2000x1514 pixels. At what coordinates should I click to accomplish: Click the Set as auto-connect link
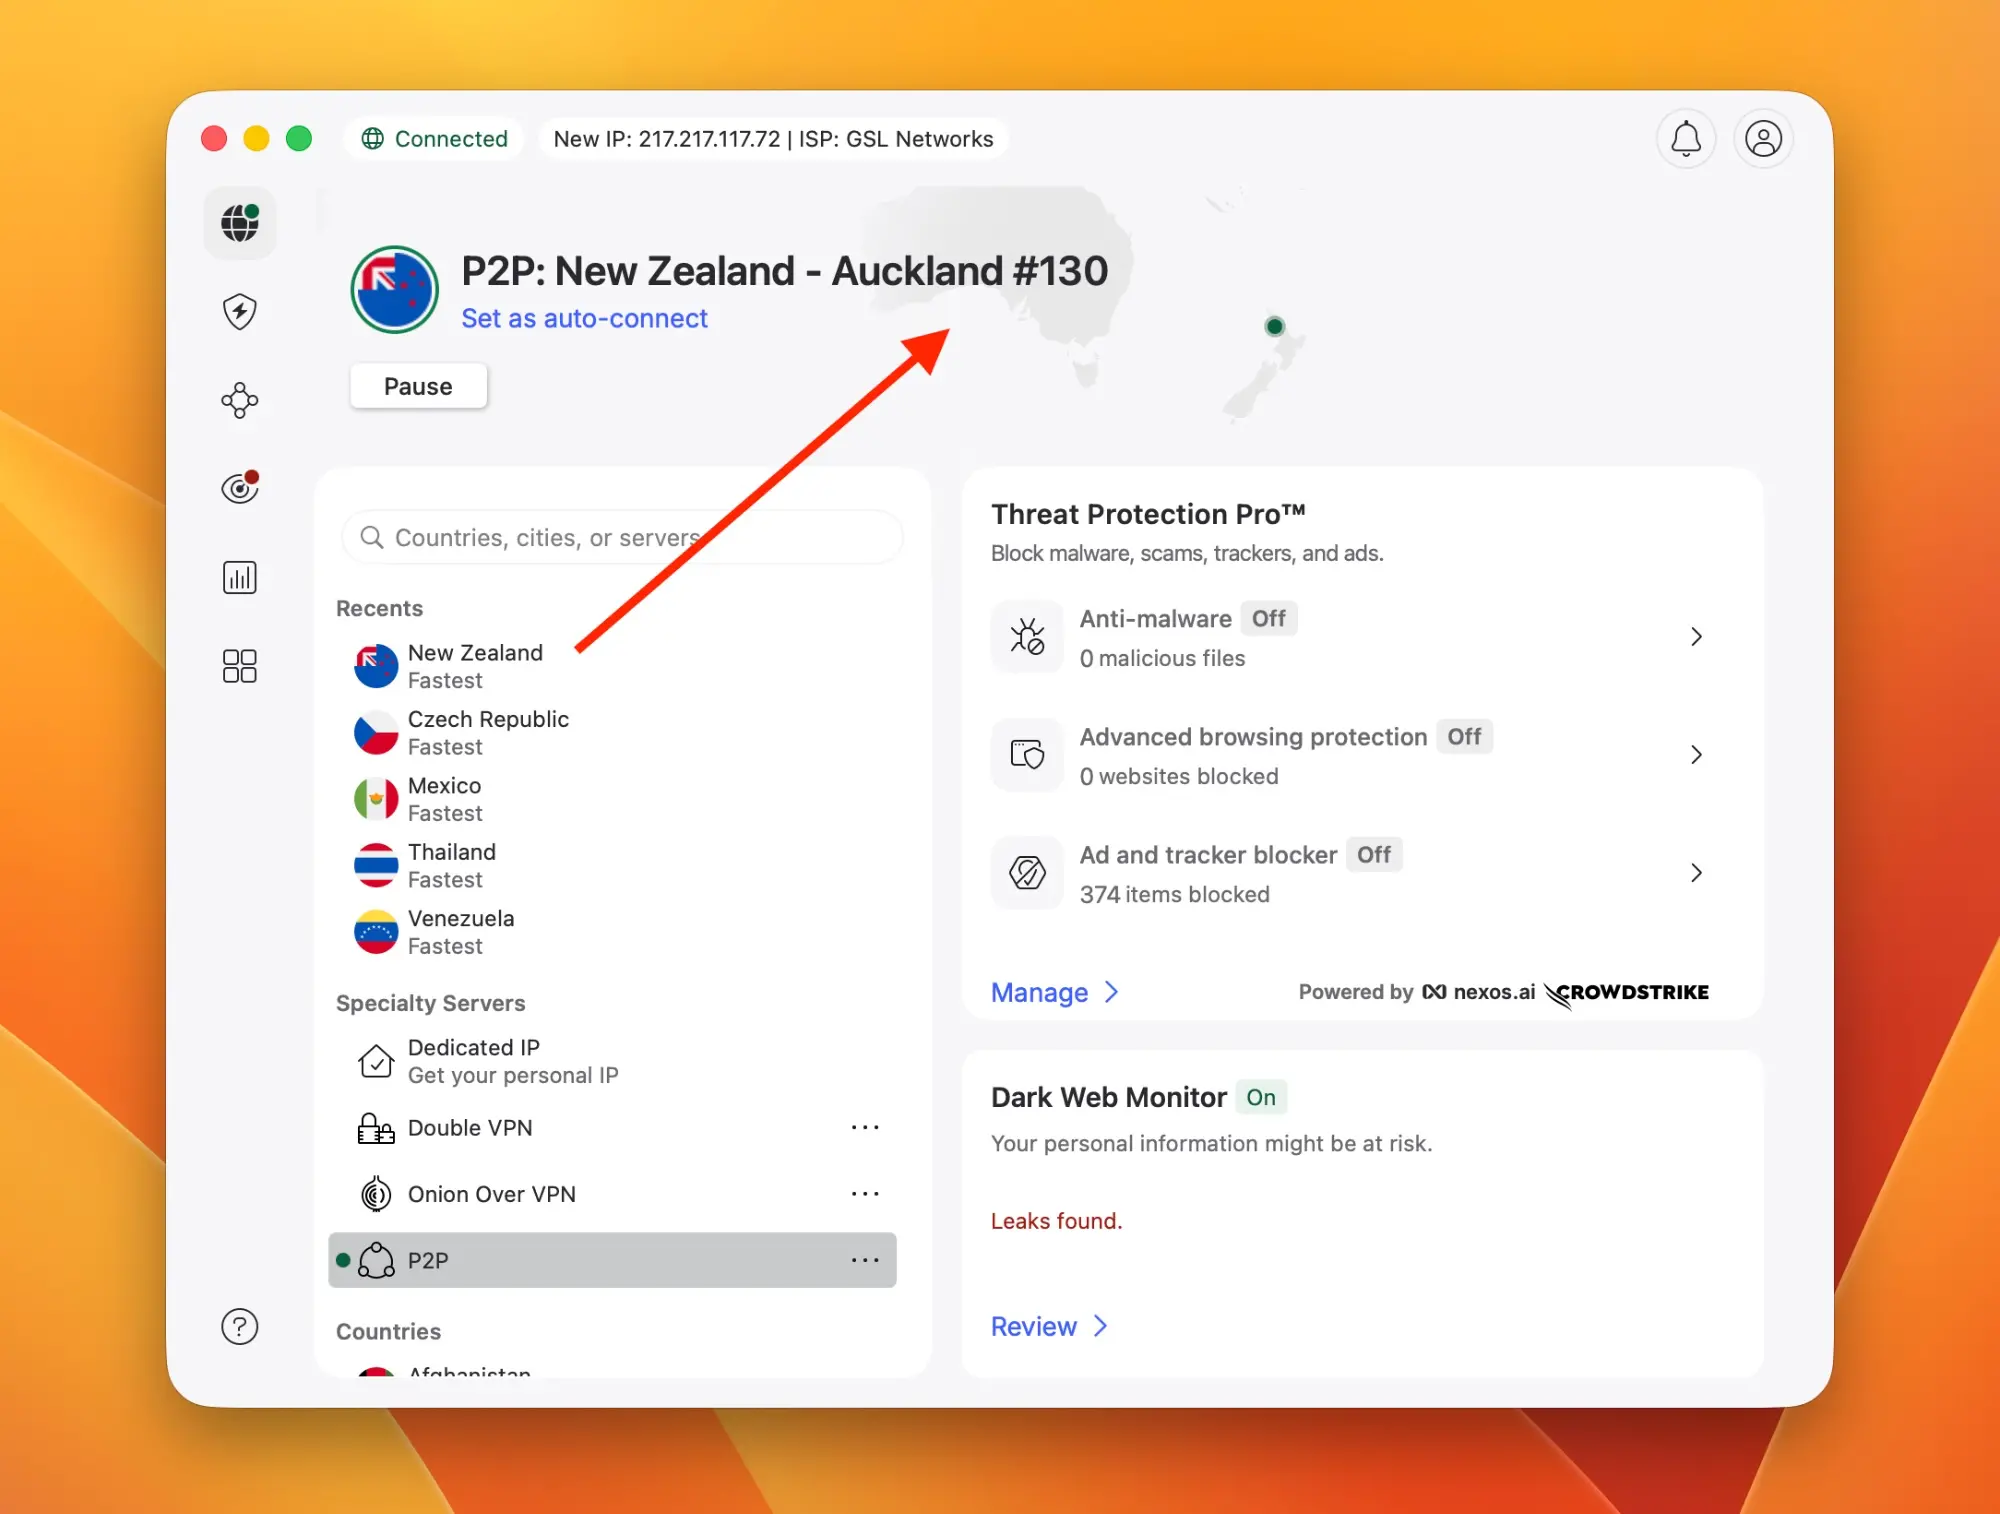point(585,318)
